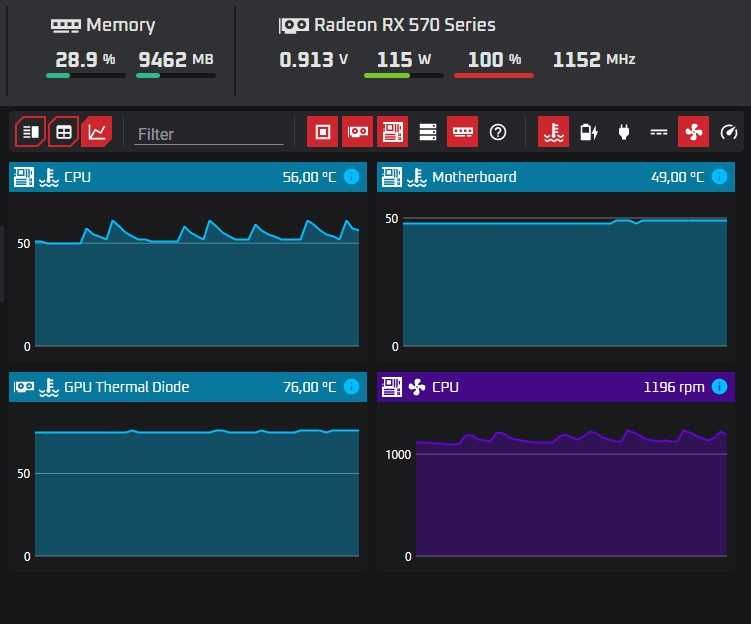751x624 pixels.
Task: Click the GPU Thermal Diode graph
Action: pyautogui.click(x=197, y=493)
